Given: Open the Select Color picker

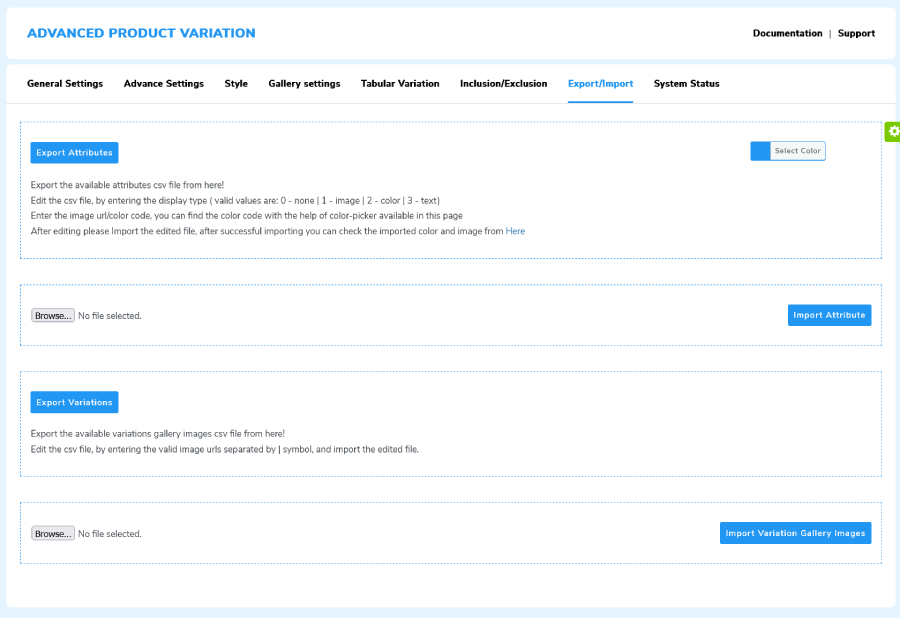Looking at the screenshot, I should point(797,151).
